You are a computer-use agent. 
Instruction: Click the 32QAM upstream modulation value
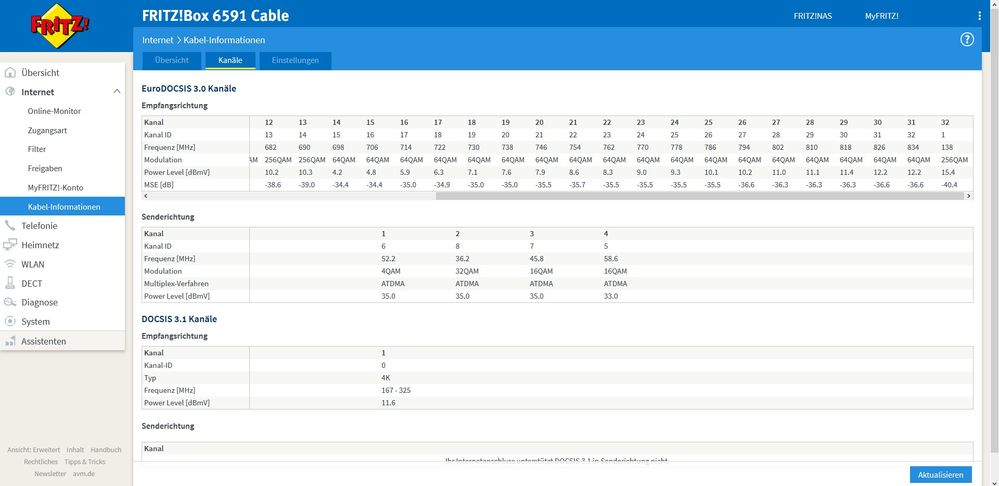[x=466, y=271]
